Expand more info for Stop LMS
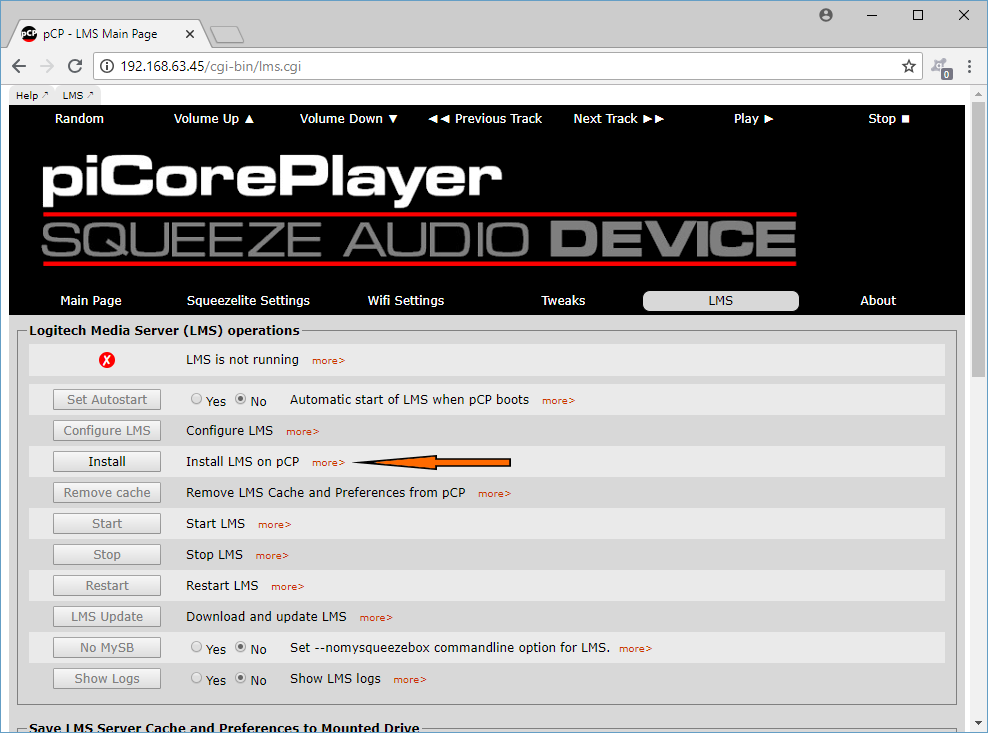Screen dimensions: 988x733 pyautogui.click(x=272, y=555)
